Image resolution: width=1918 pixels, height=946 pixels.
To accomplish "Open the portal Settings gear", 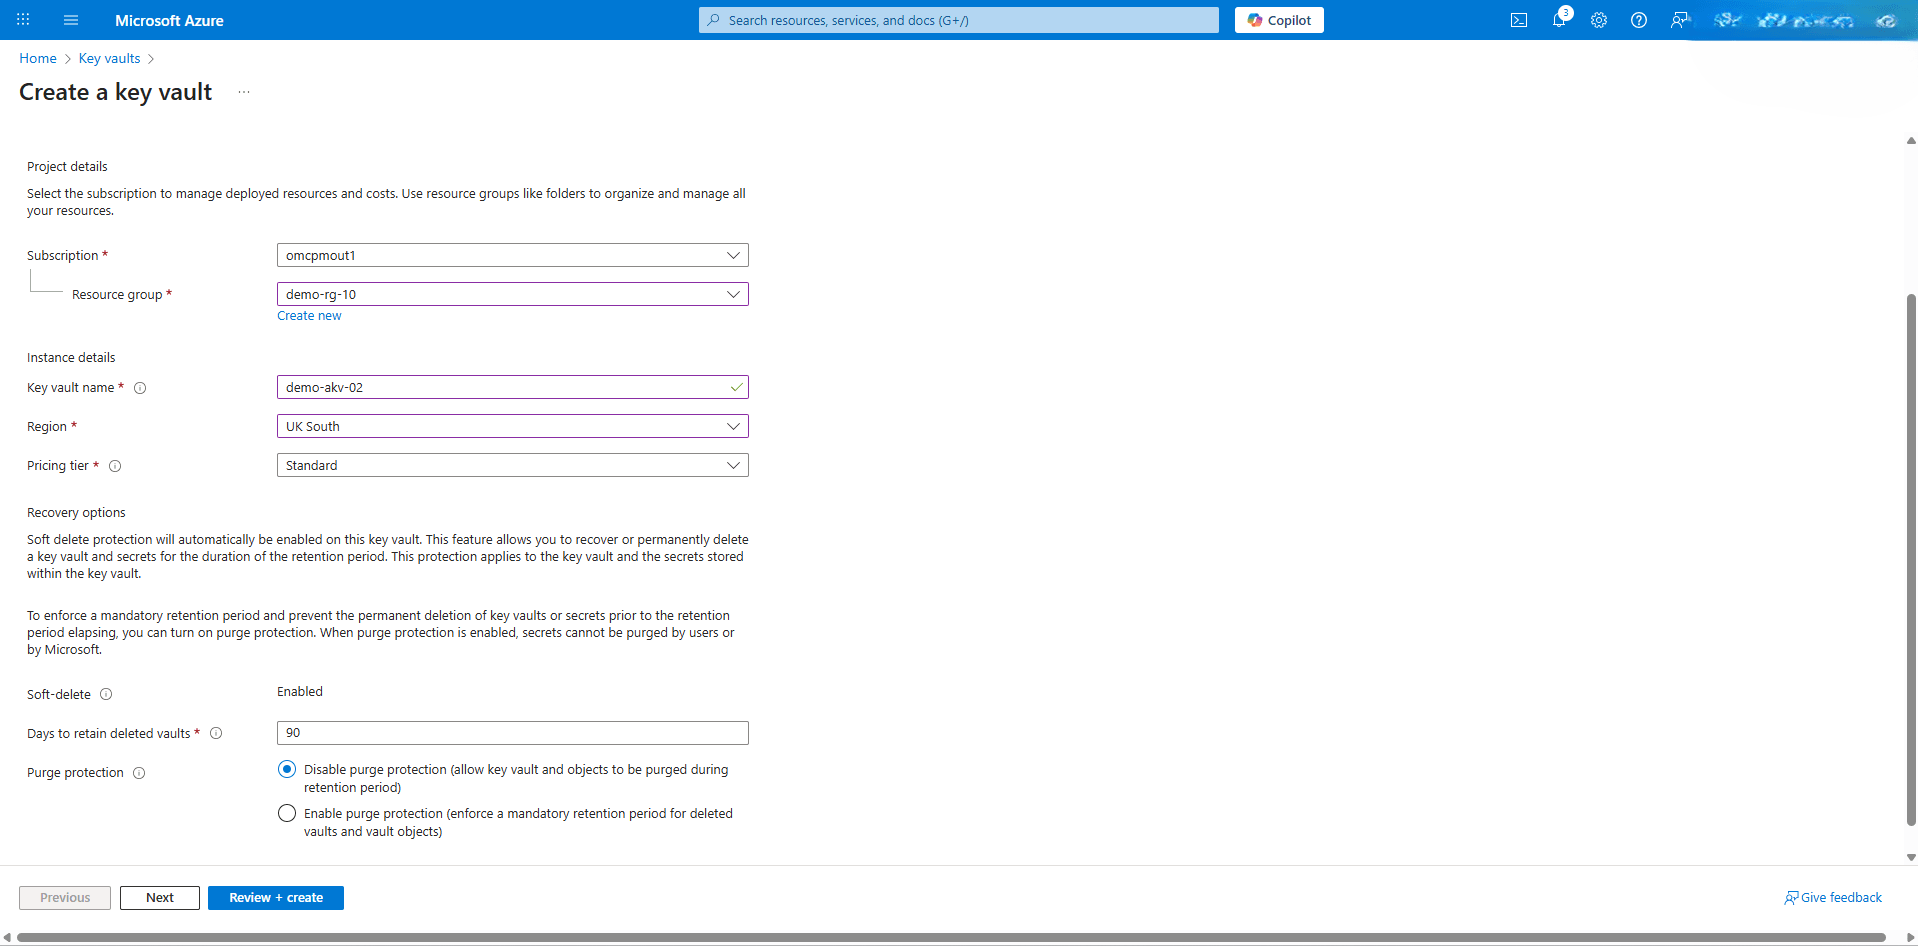I will 1598,20.
